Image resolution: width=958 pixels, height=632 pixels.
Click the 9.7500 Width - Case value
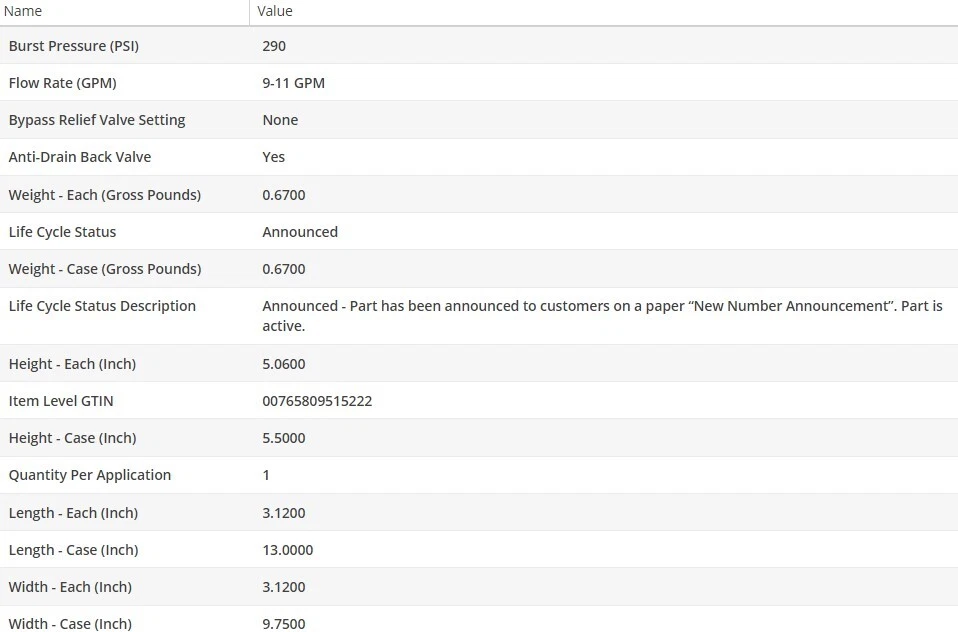(x=283, y=624)
